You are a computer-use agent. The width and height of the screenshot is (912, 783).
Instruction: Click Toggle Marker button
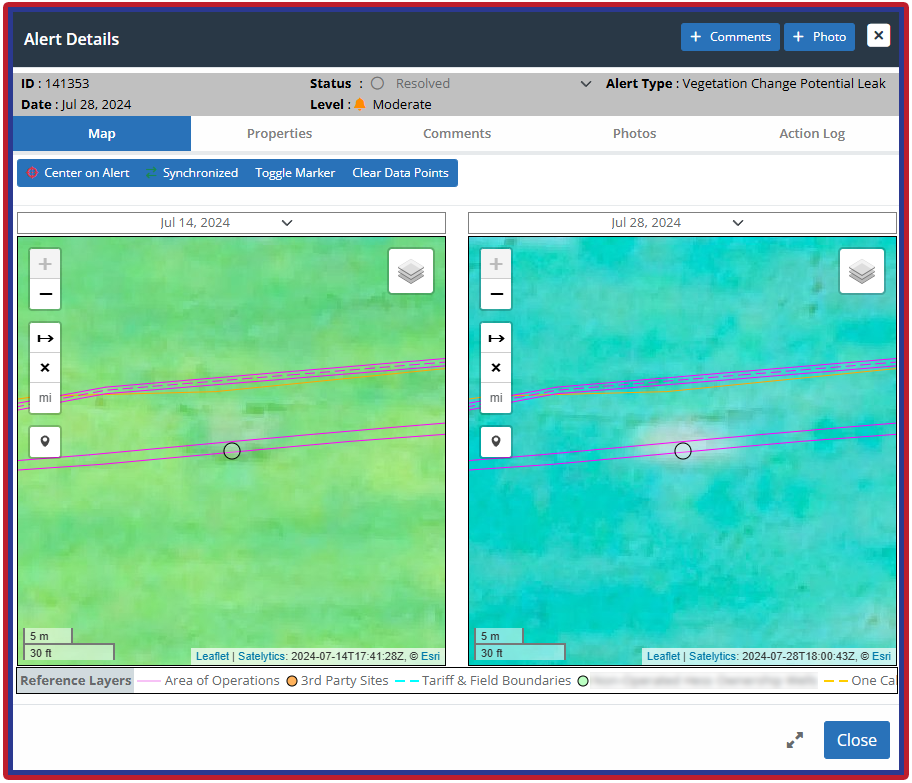(295, 173)
